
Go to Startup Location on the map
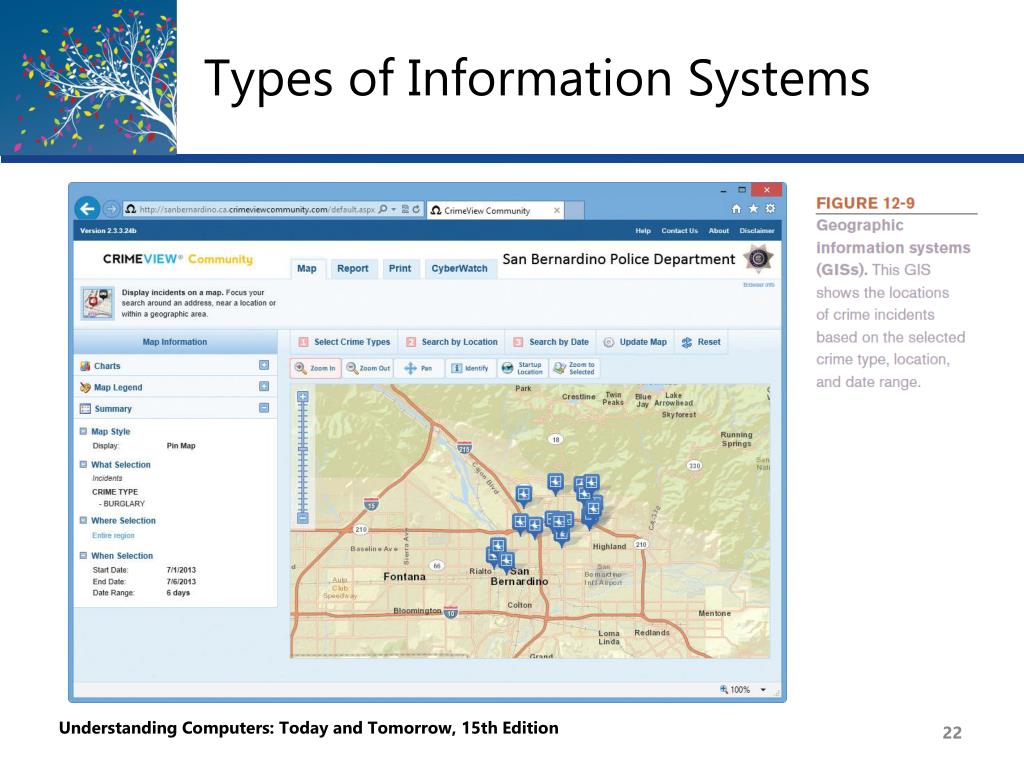click(522, 368)
